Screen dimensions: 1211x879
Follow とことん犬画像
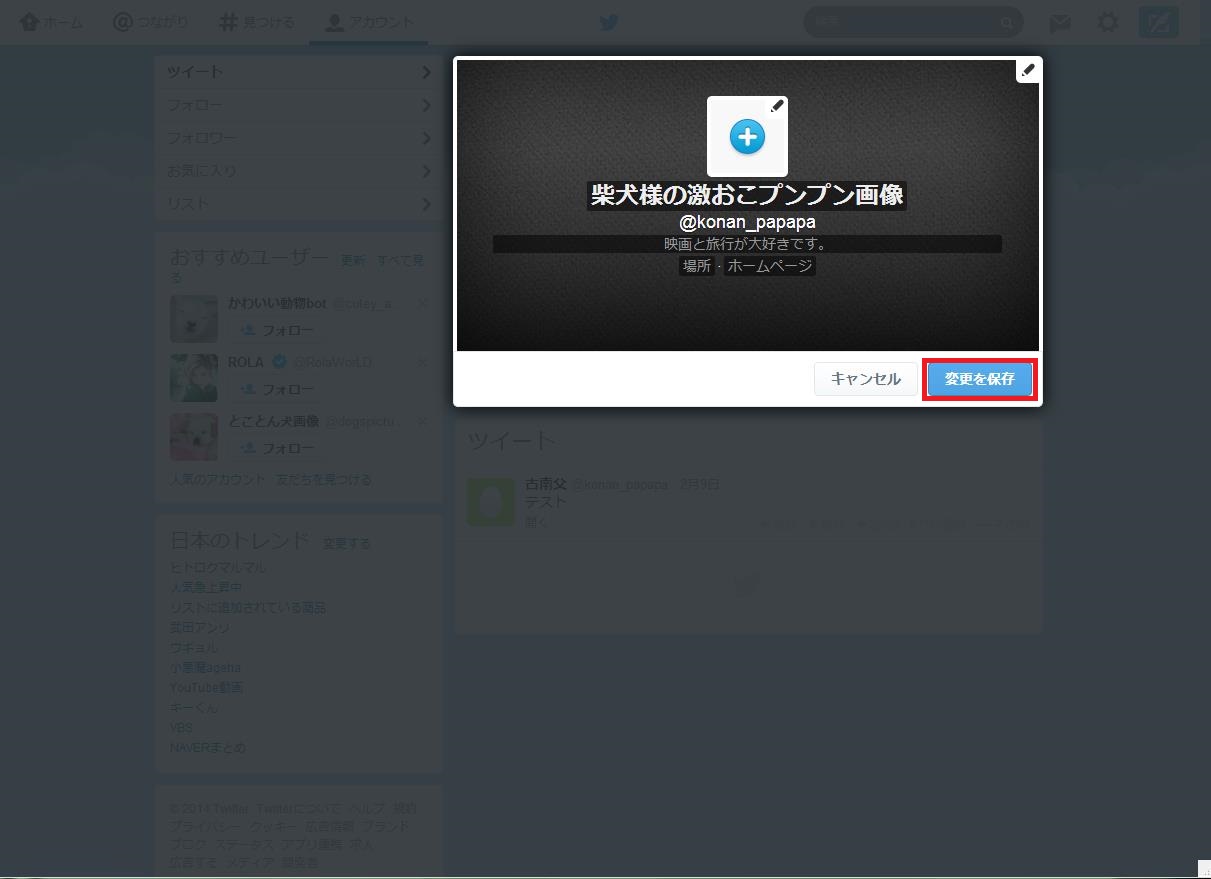tap(277, 448)
